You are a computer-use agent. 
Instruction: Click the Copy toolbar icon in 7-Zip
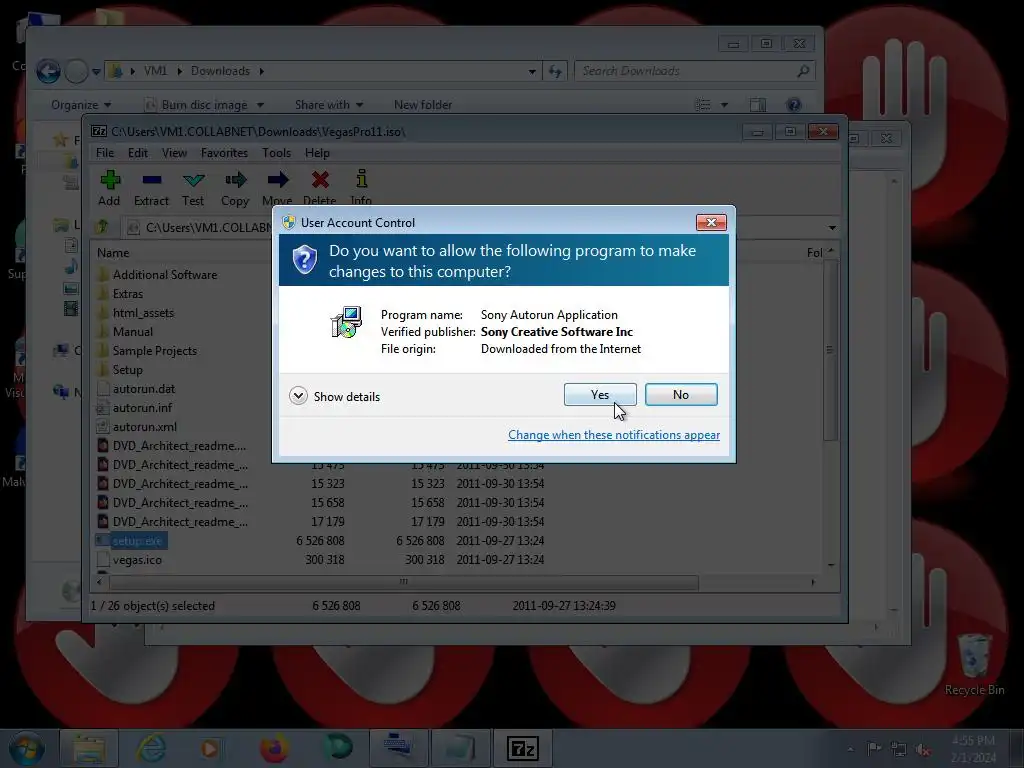235,189
